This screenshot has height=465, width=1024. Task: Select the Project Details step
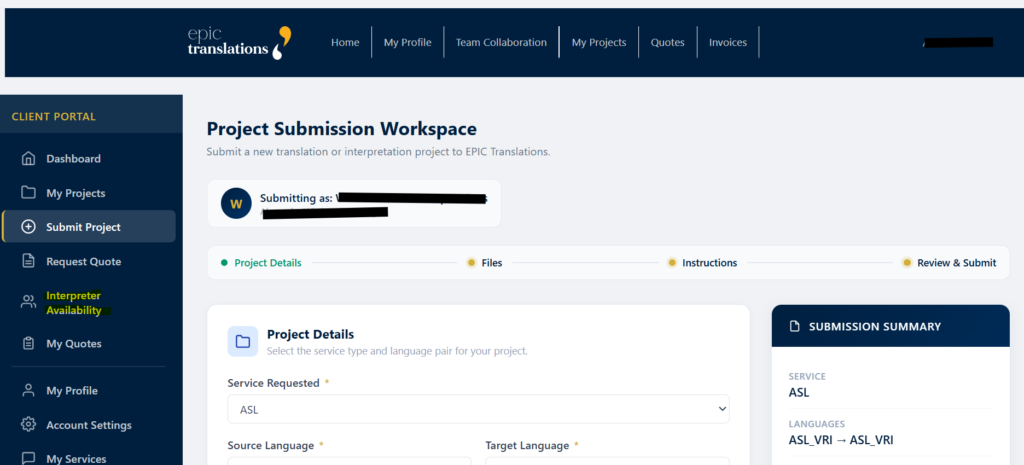[x=261, y=263]
